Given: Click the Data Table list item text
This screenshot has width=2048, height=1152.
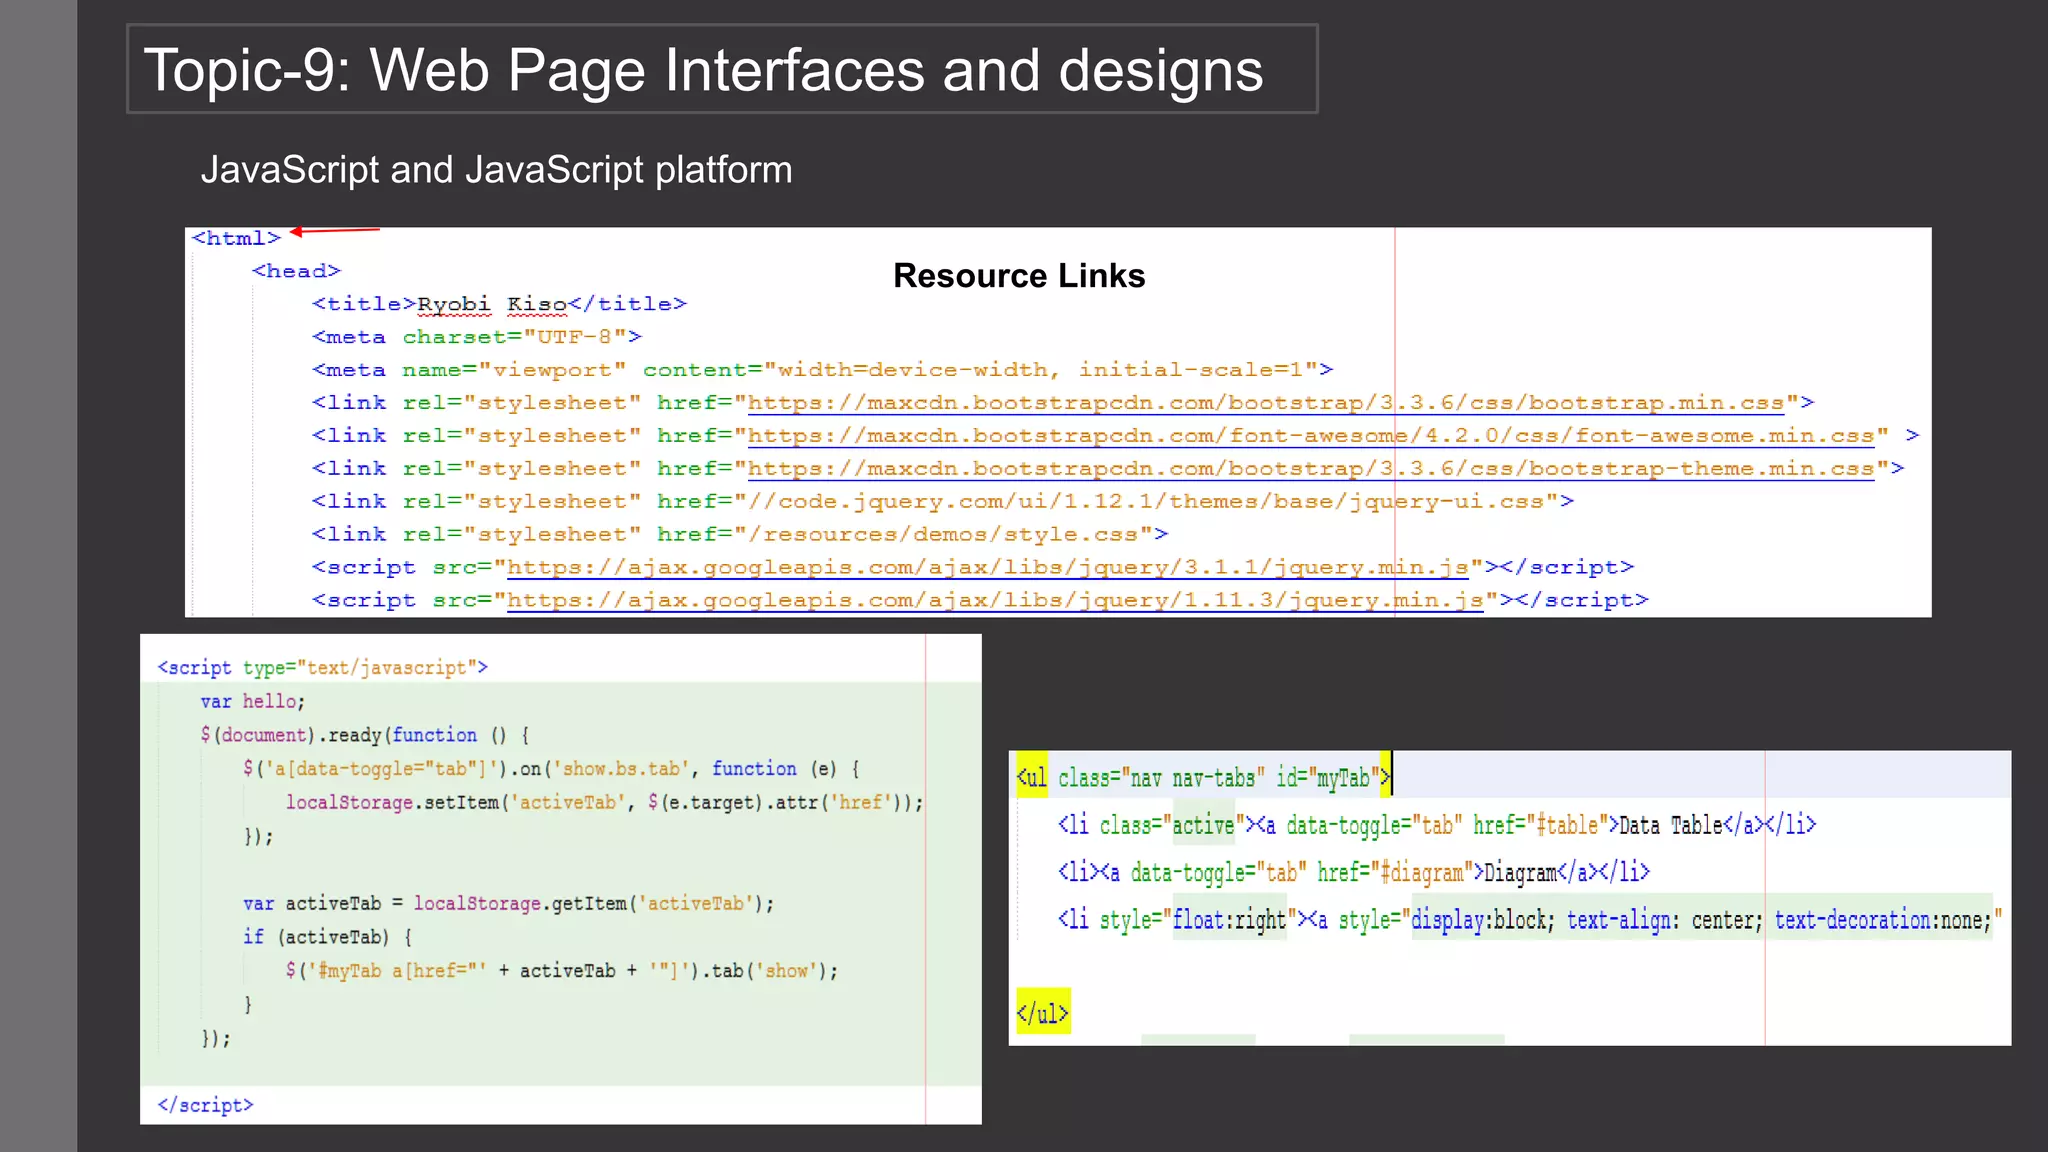Looking at the screenshot, I should tap(1670, 825).
